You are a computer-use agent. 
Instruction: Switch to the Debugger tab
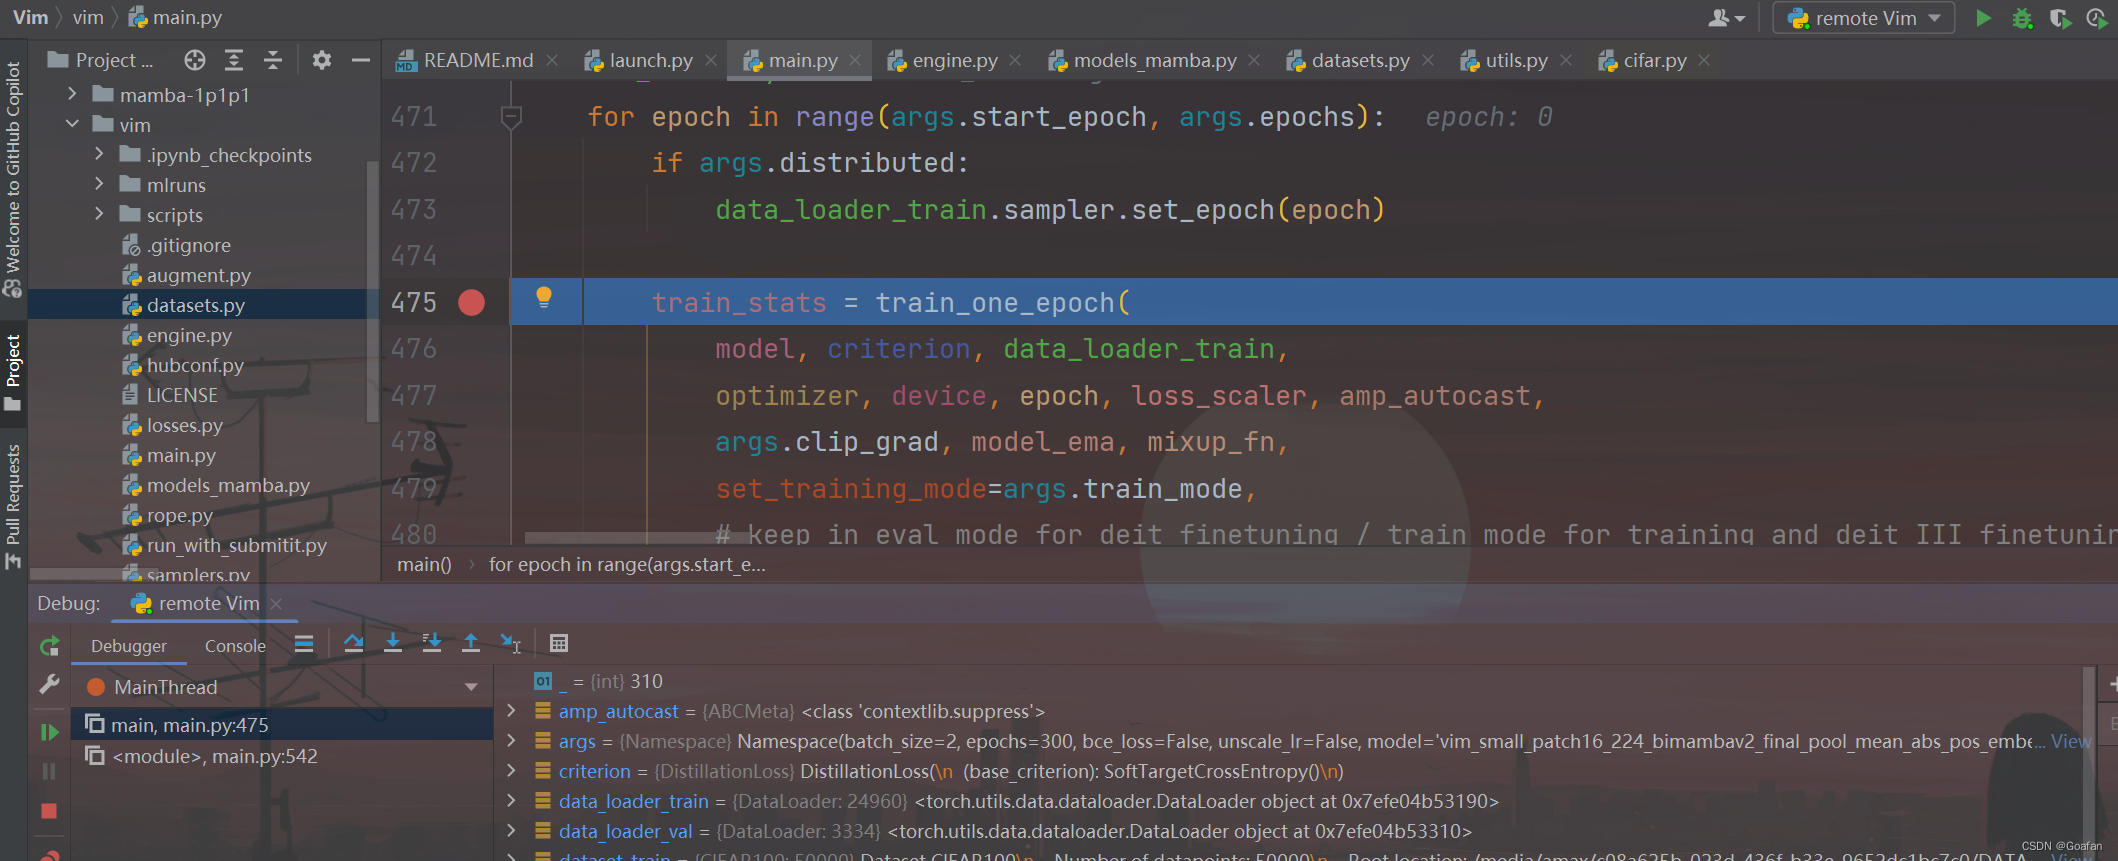pos(129,646)
